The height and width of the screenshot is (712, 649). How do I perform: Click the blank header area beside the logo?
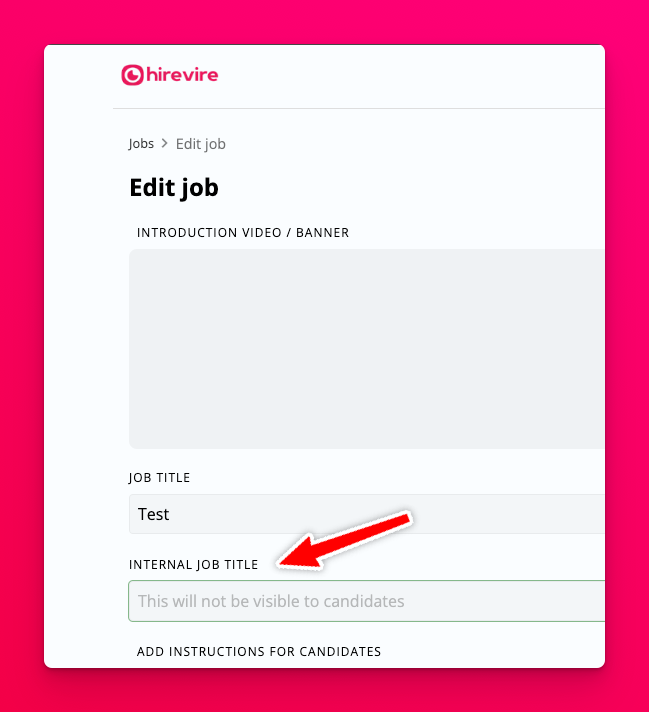tap(409, 75)
